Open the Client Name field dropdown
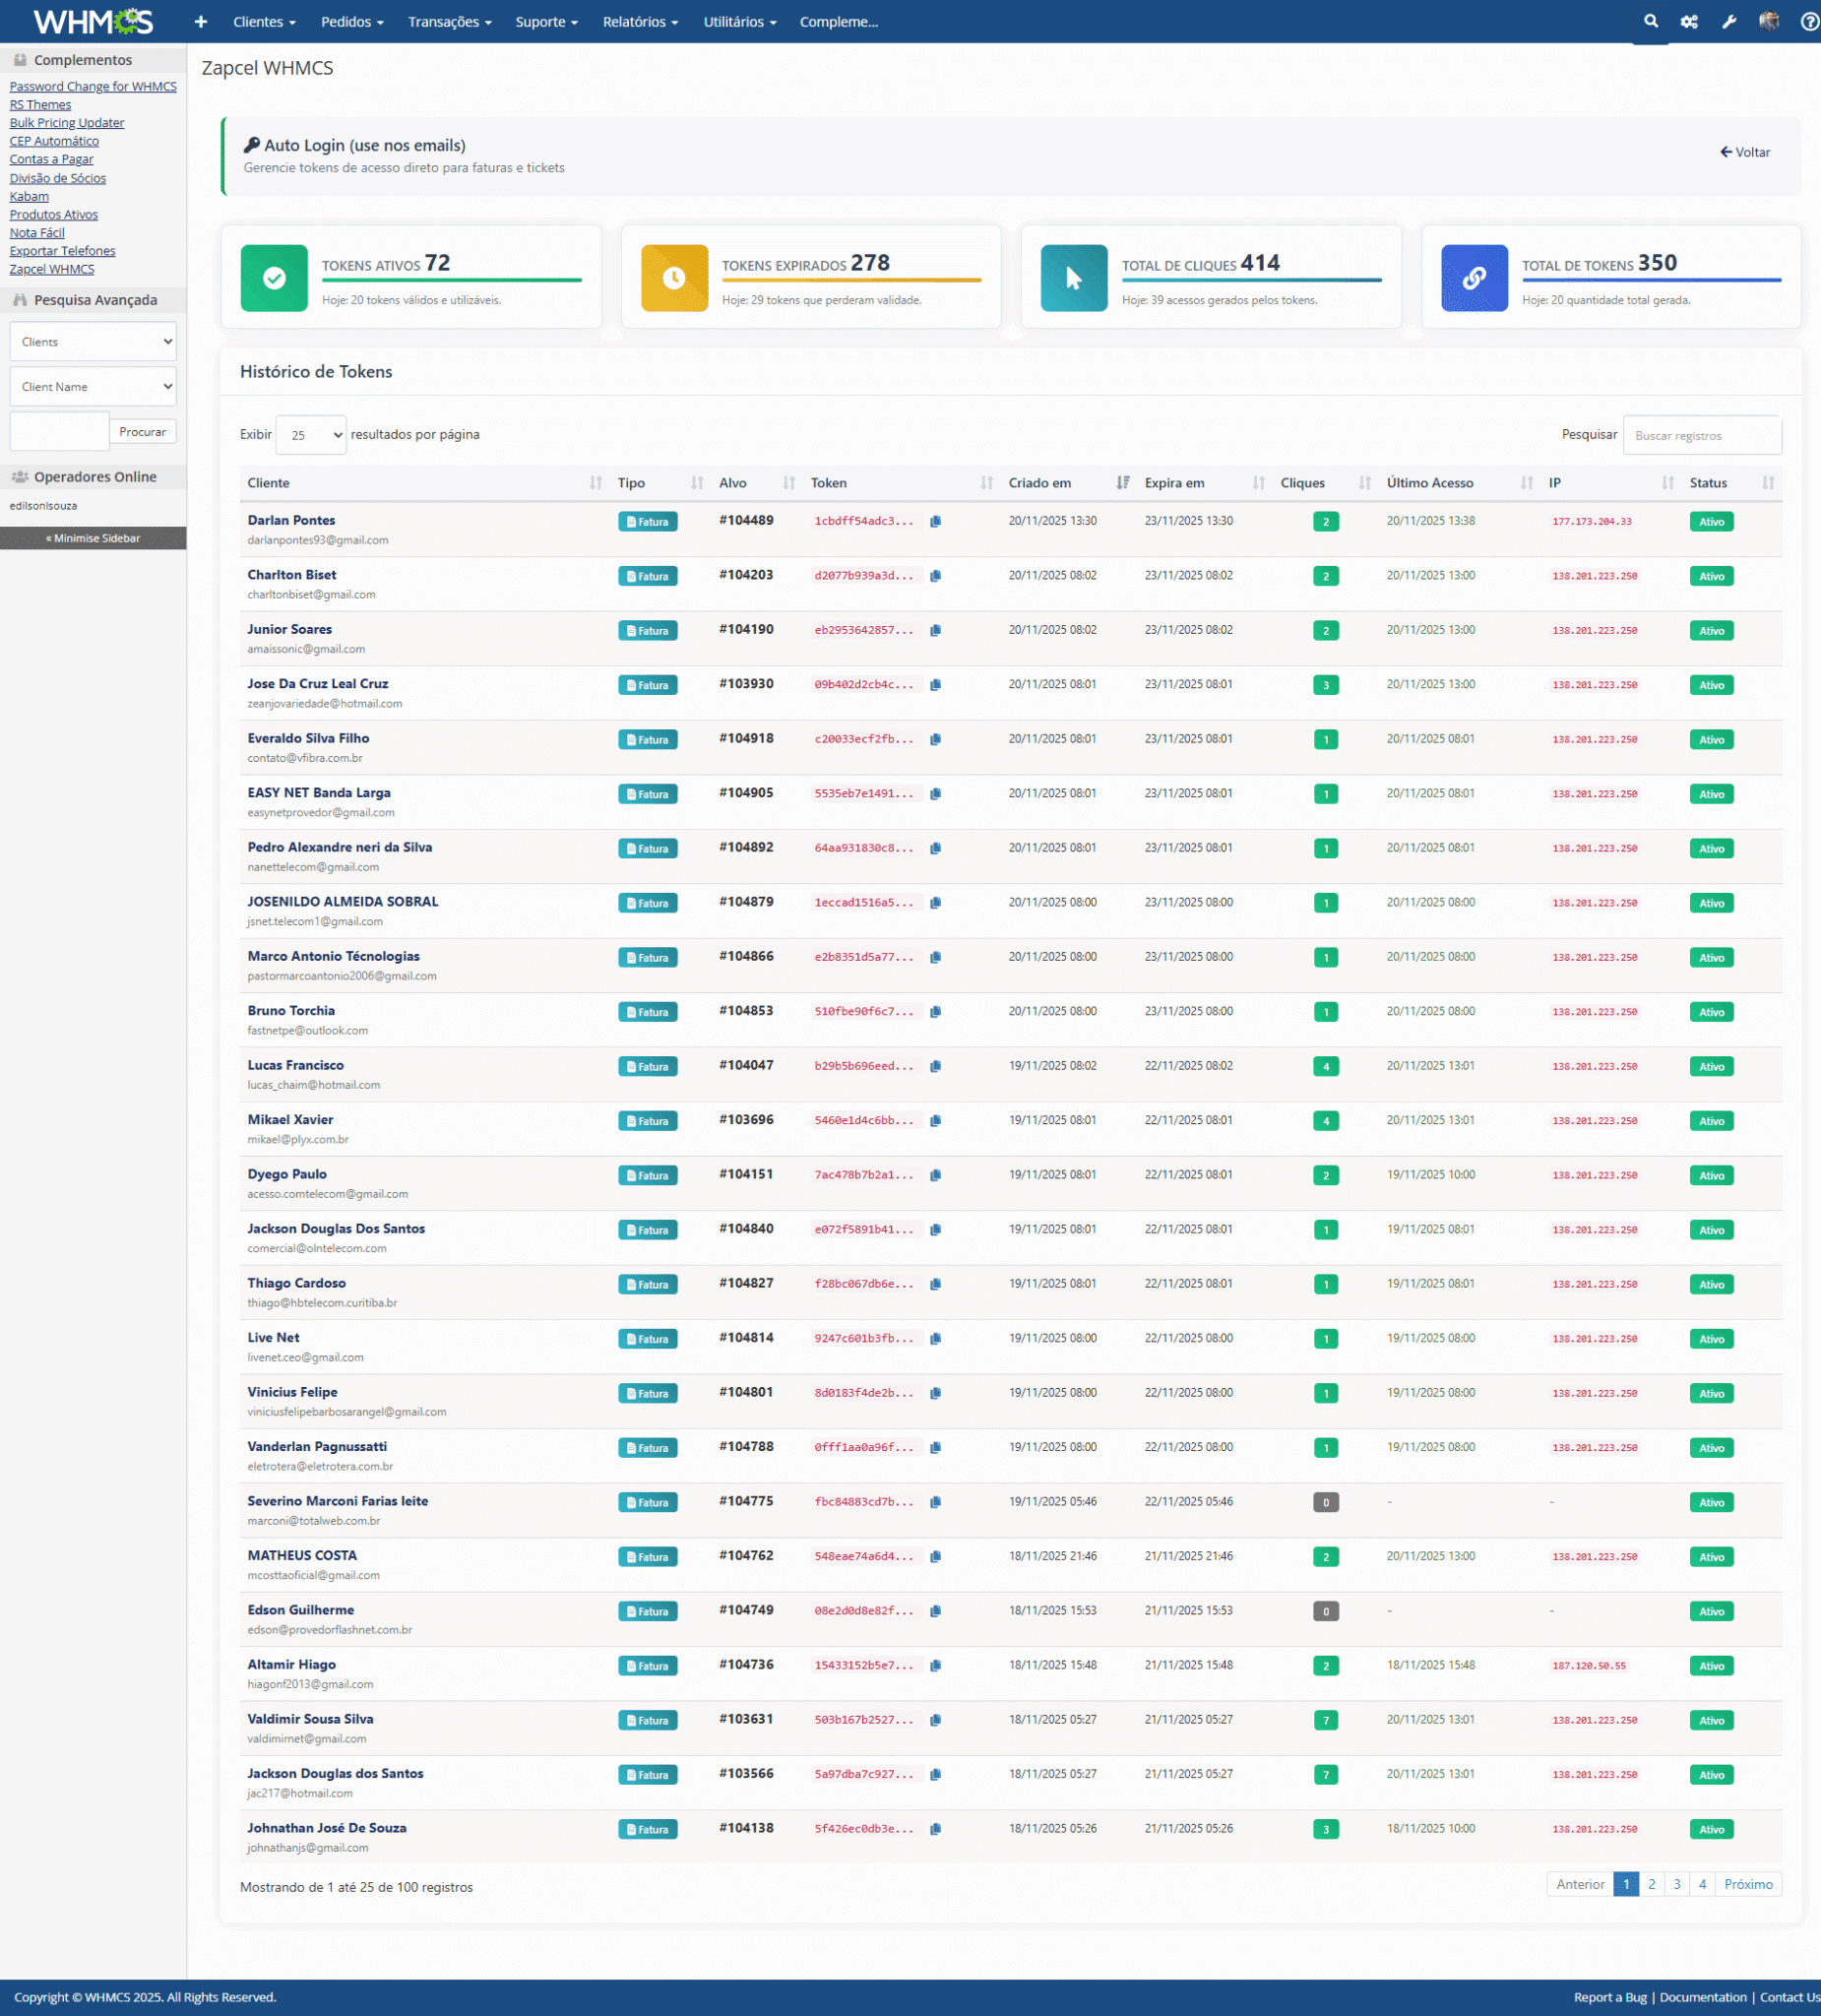1821x2016 pixels. point(93,387)
